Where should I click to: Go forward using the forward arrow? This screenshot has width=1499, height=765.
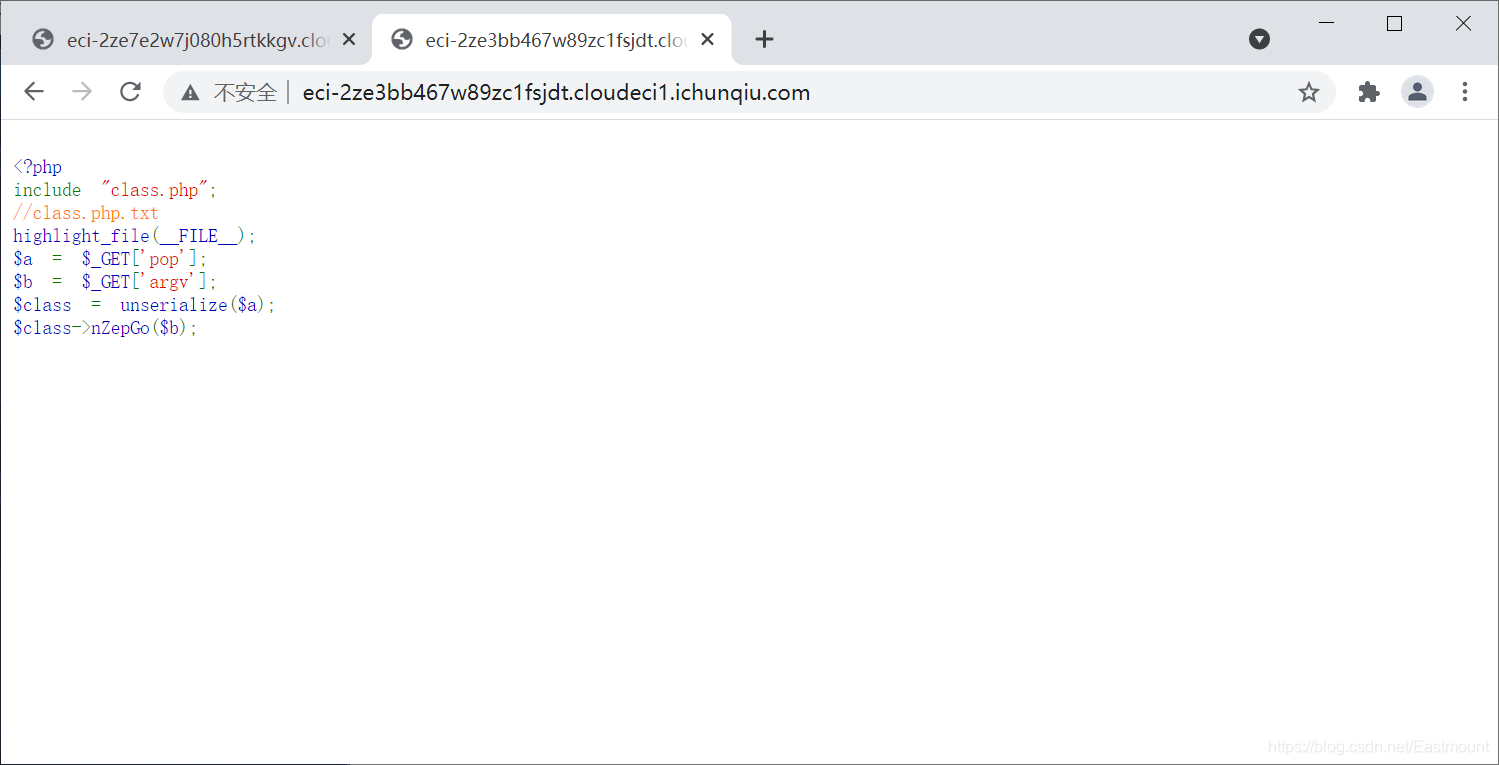click(82, 92)
